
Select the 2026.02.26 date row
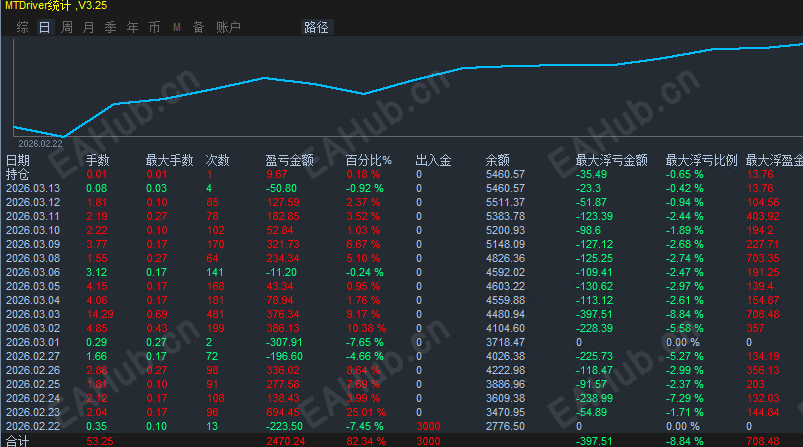[x=33, y=370]
